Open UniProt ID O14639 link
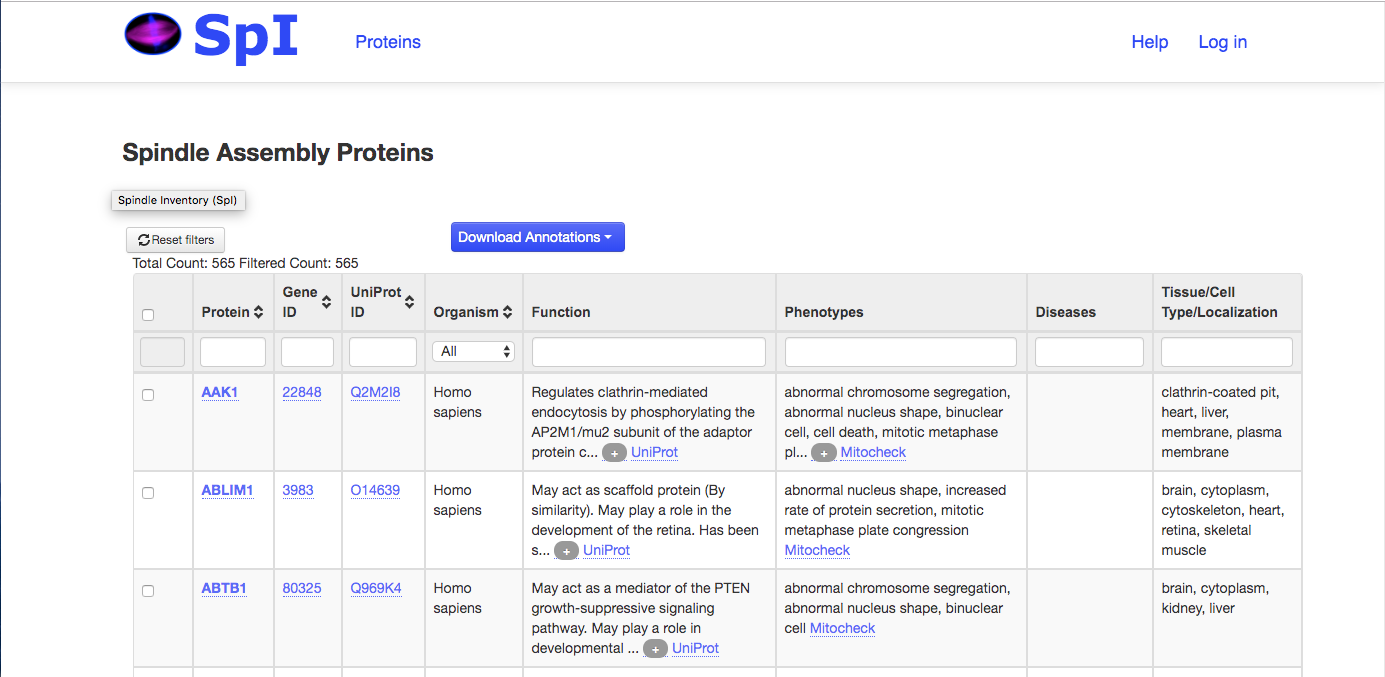 pos(375,490)
